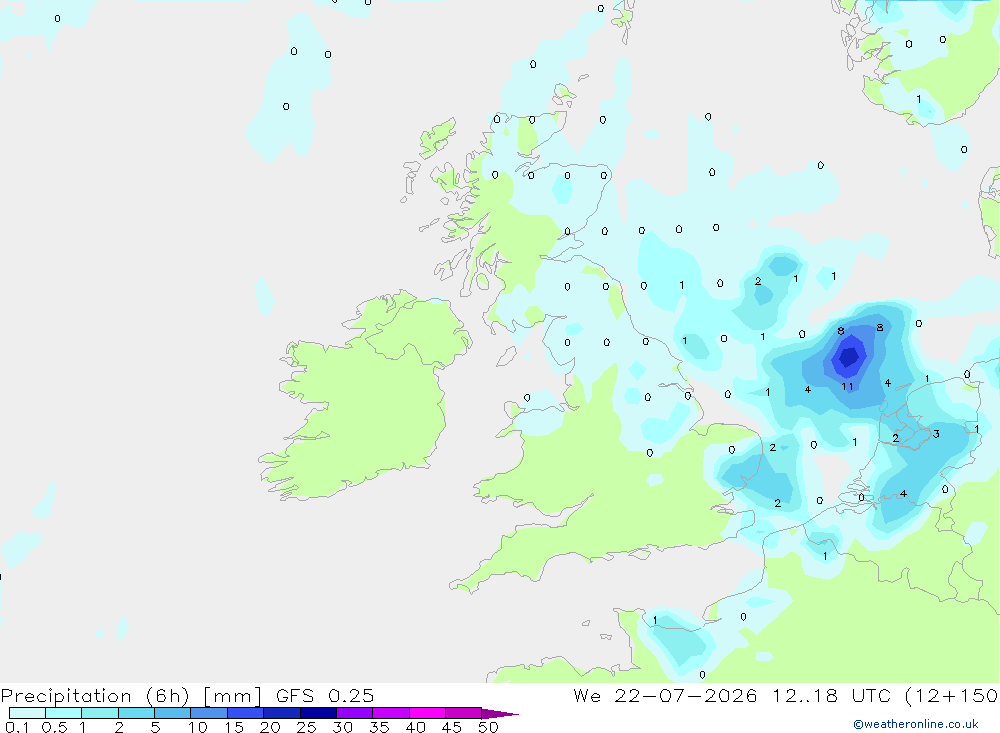Click the '12..18 UTC' time range text
Screen dimensions: 1000x733
[x=832, y=696]
